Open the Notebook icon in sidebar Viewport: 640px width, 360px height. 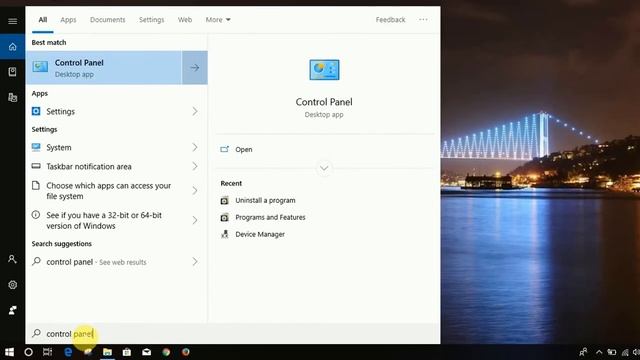coord(13,72)
